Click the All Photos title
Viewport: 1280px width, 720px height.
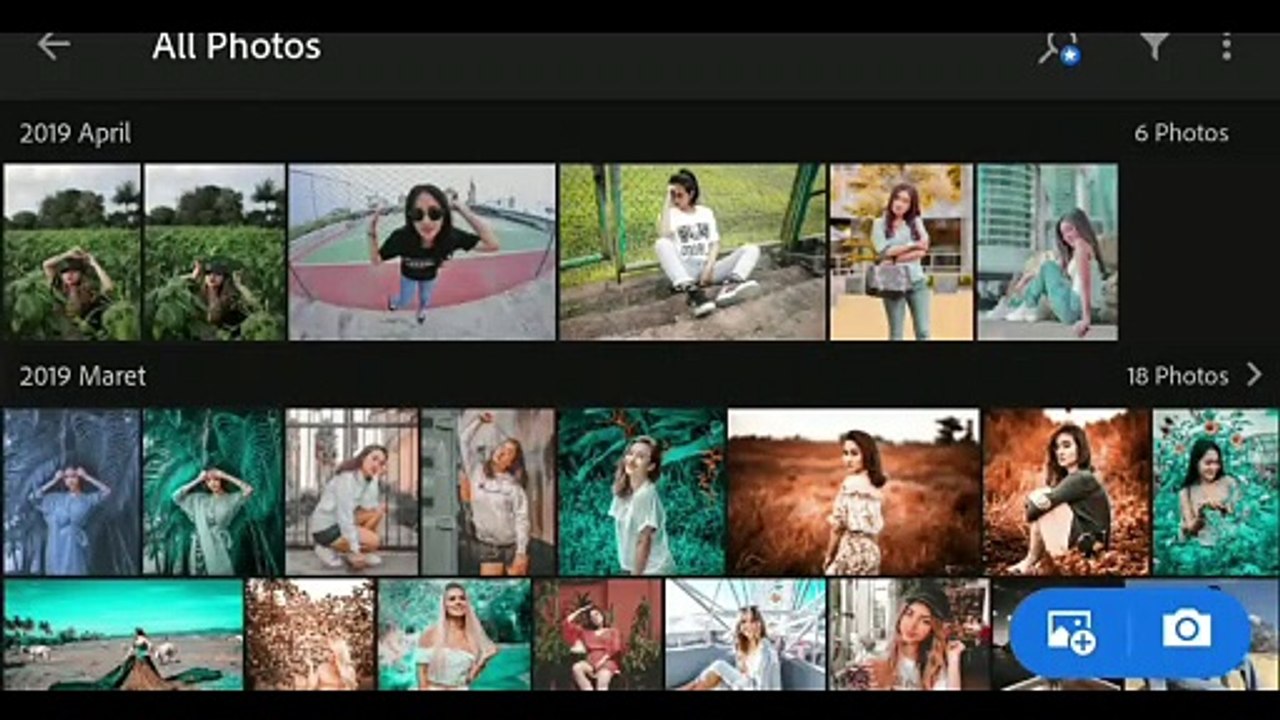pos(236,46)
